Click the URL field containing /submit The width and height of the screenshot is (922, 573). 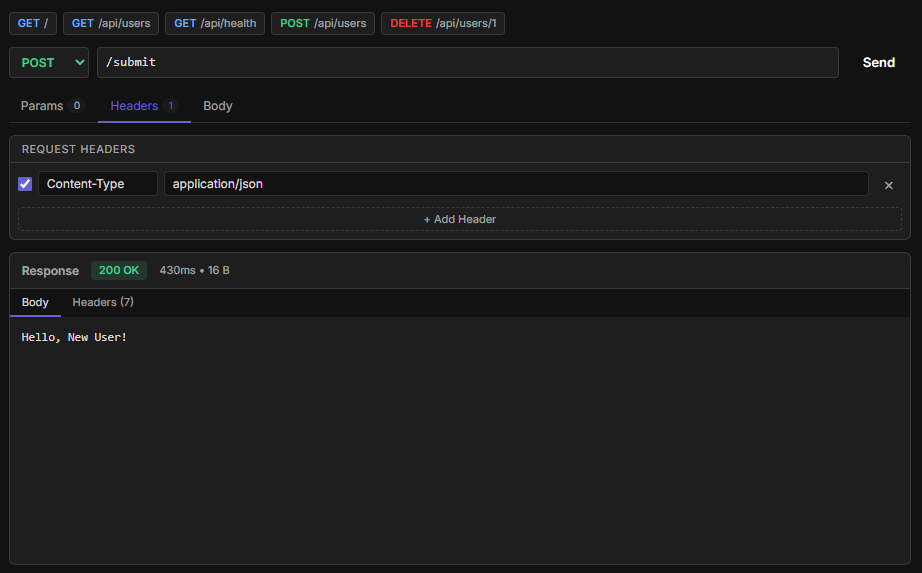(x=467, y=62)
